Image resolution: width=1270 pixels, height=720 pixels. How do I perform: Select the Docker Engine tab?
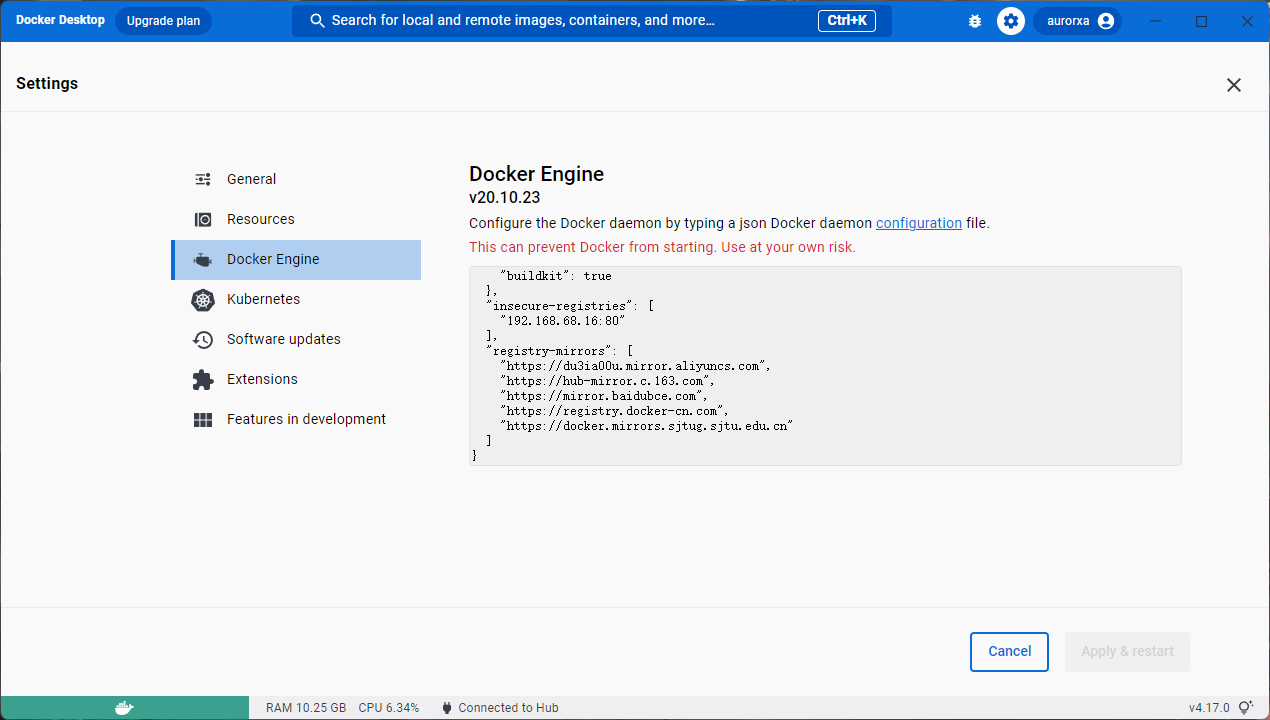(x=296, y=259)
